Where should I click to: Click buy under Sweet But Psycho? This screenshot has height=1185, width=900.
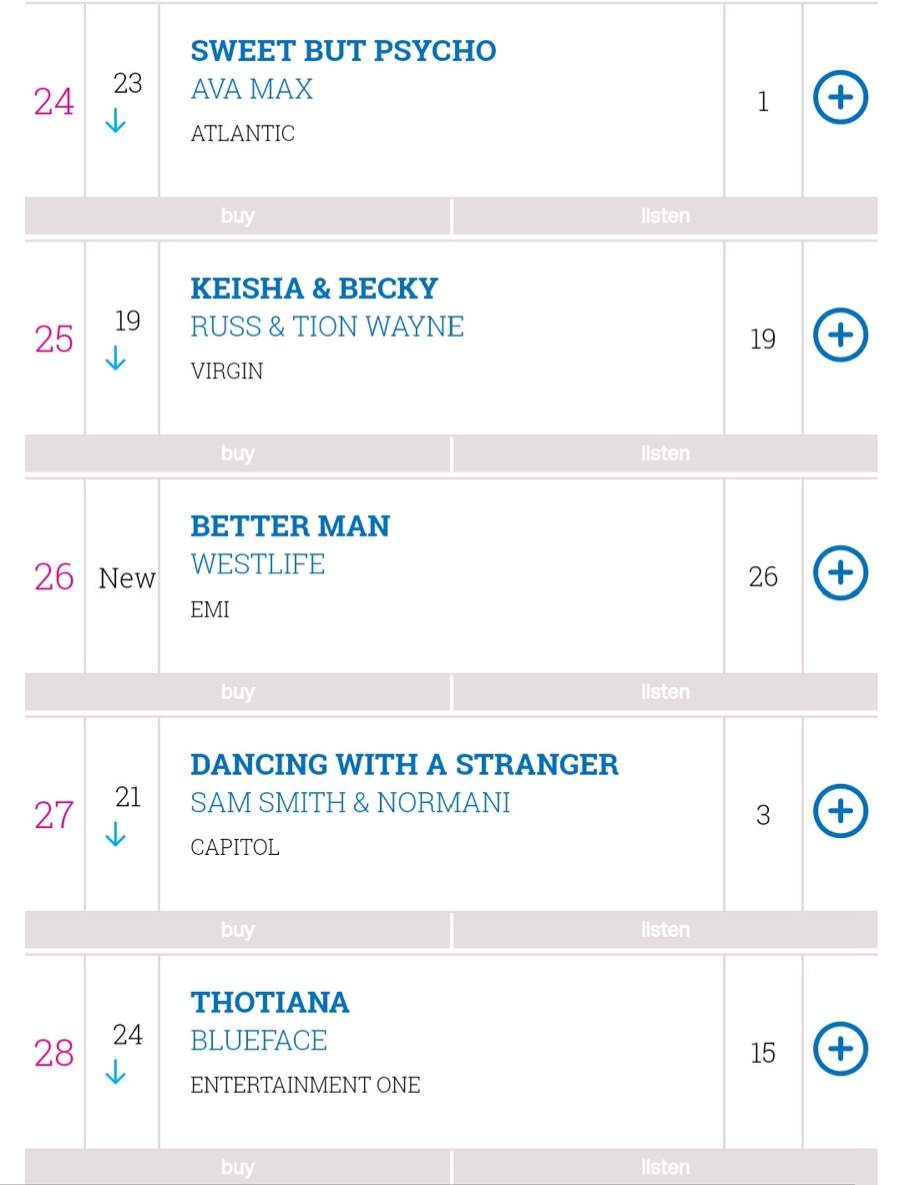[x=238, y=216]
